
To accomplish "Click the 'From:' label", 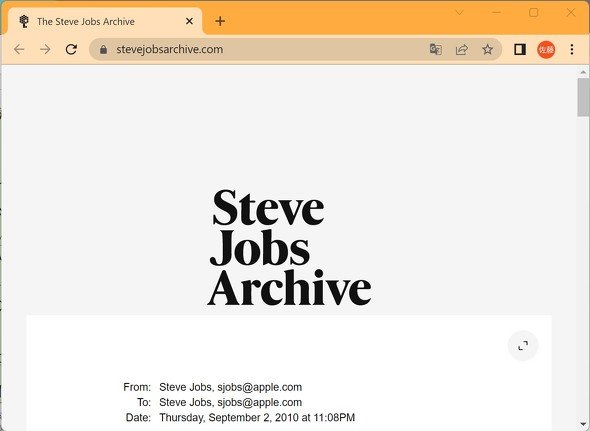I will pyautogui.click(x=137, y=387).
